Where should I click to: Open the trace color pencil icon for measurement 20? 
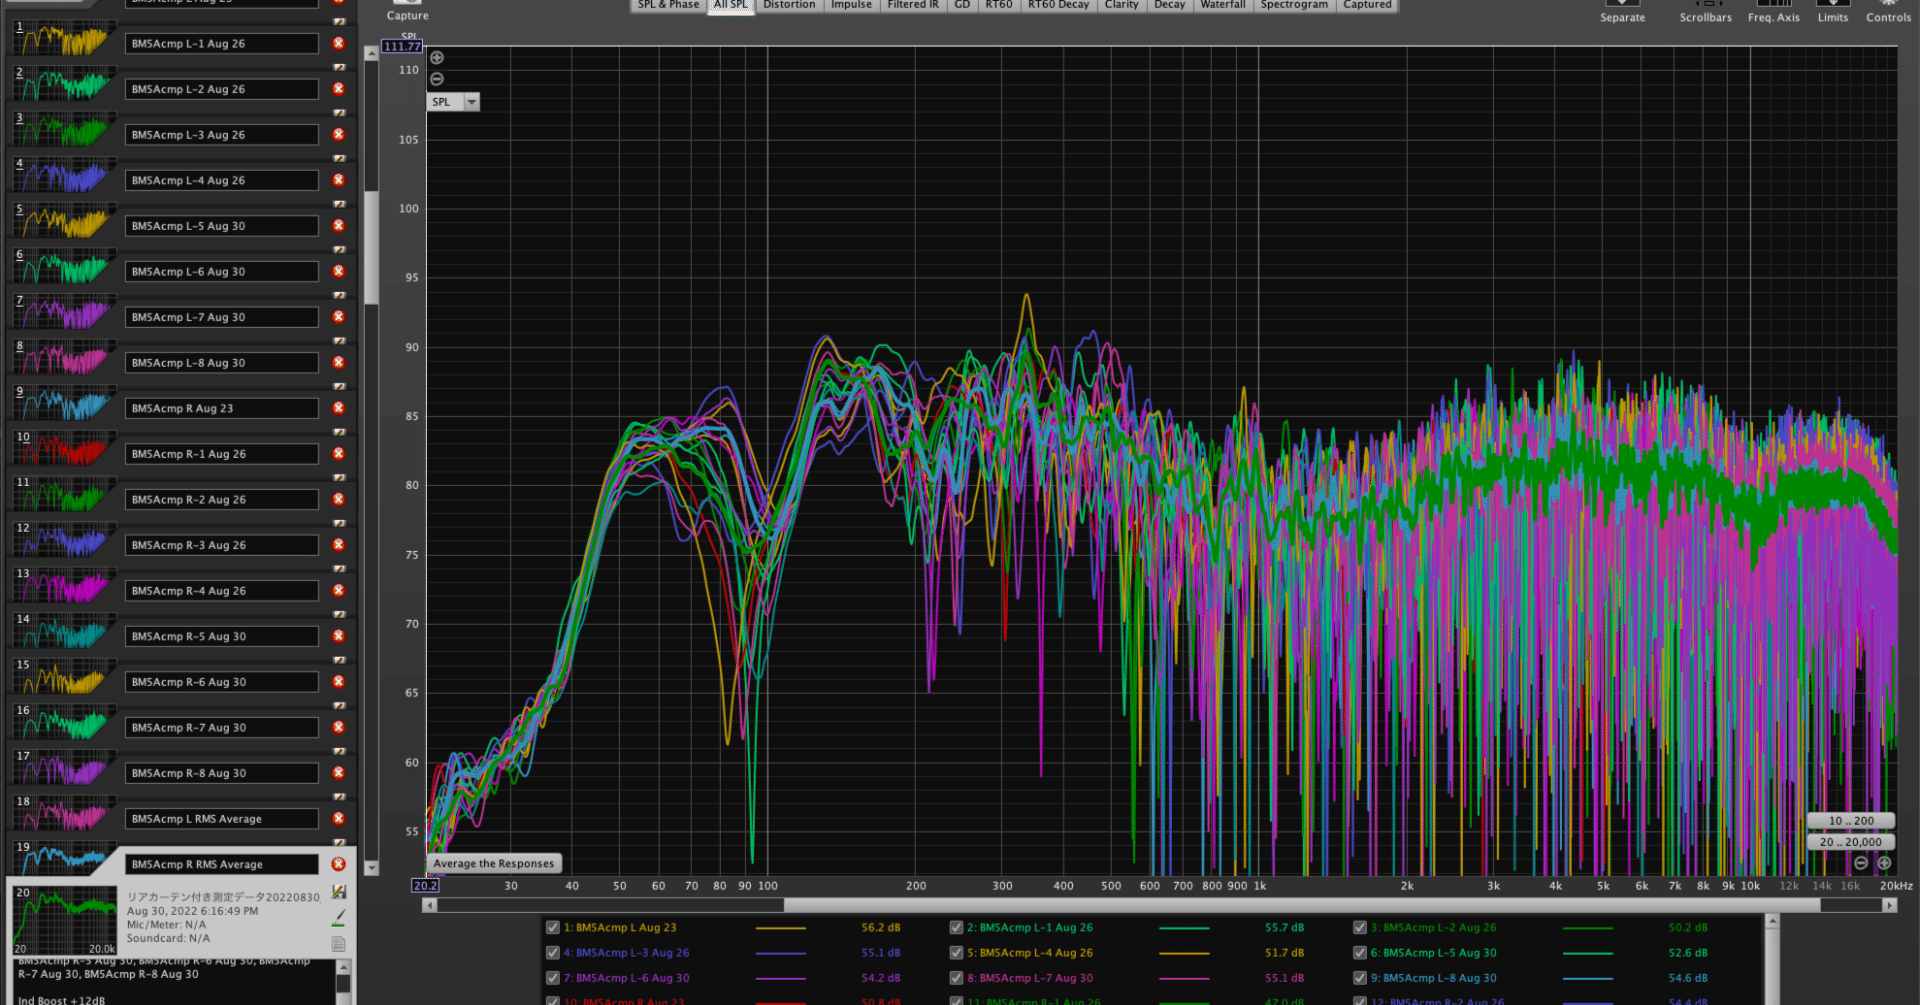click(x=339, y=916)
